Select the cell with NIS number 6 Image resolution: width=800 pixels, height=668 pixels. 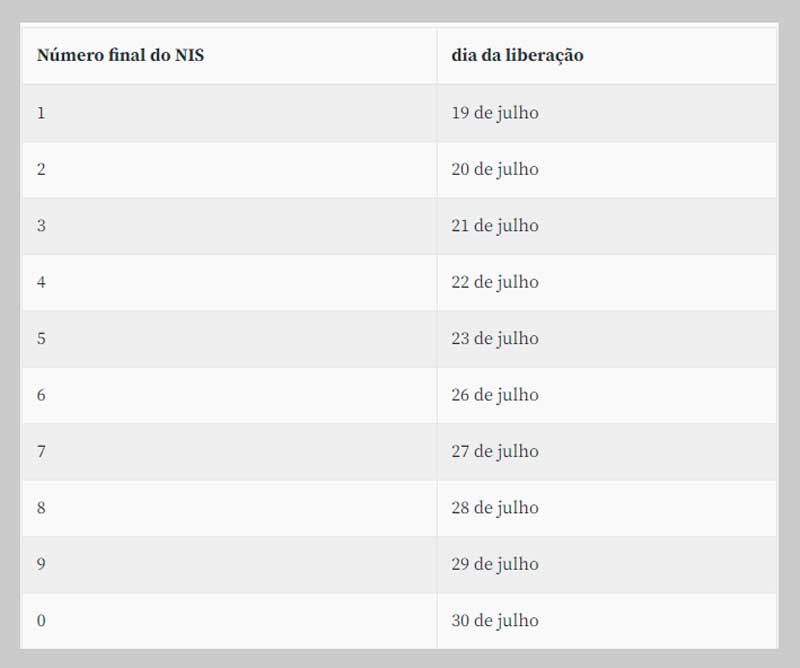coord(41,395)
